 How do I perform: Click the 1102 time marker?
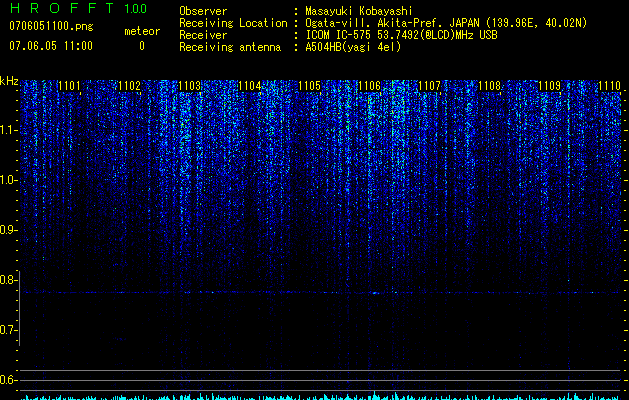coord(130,85)
